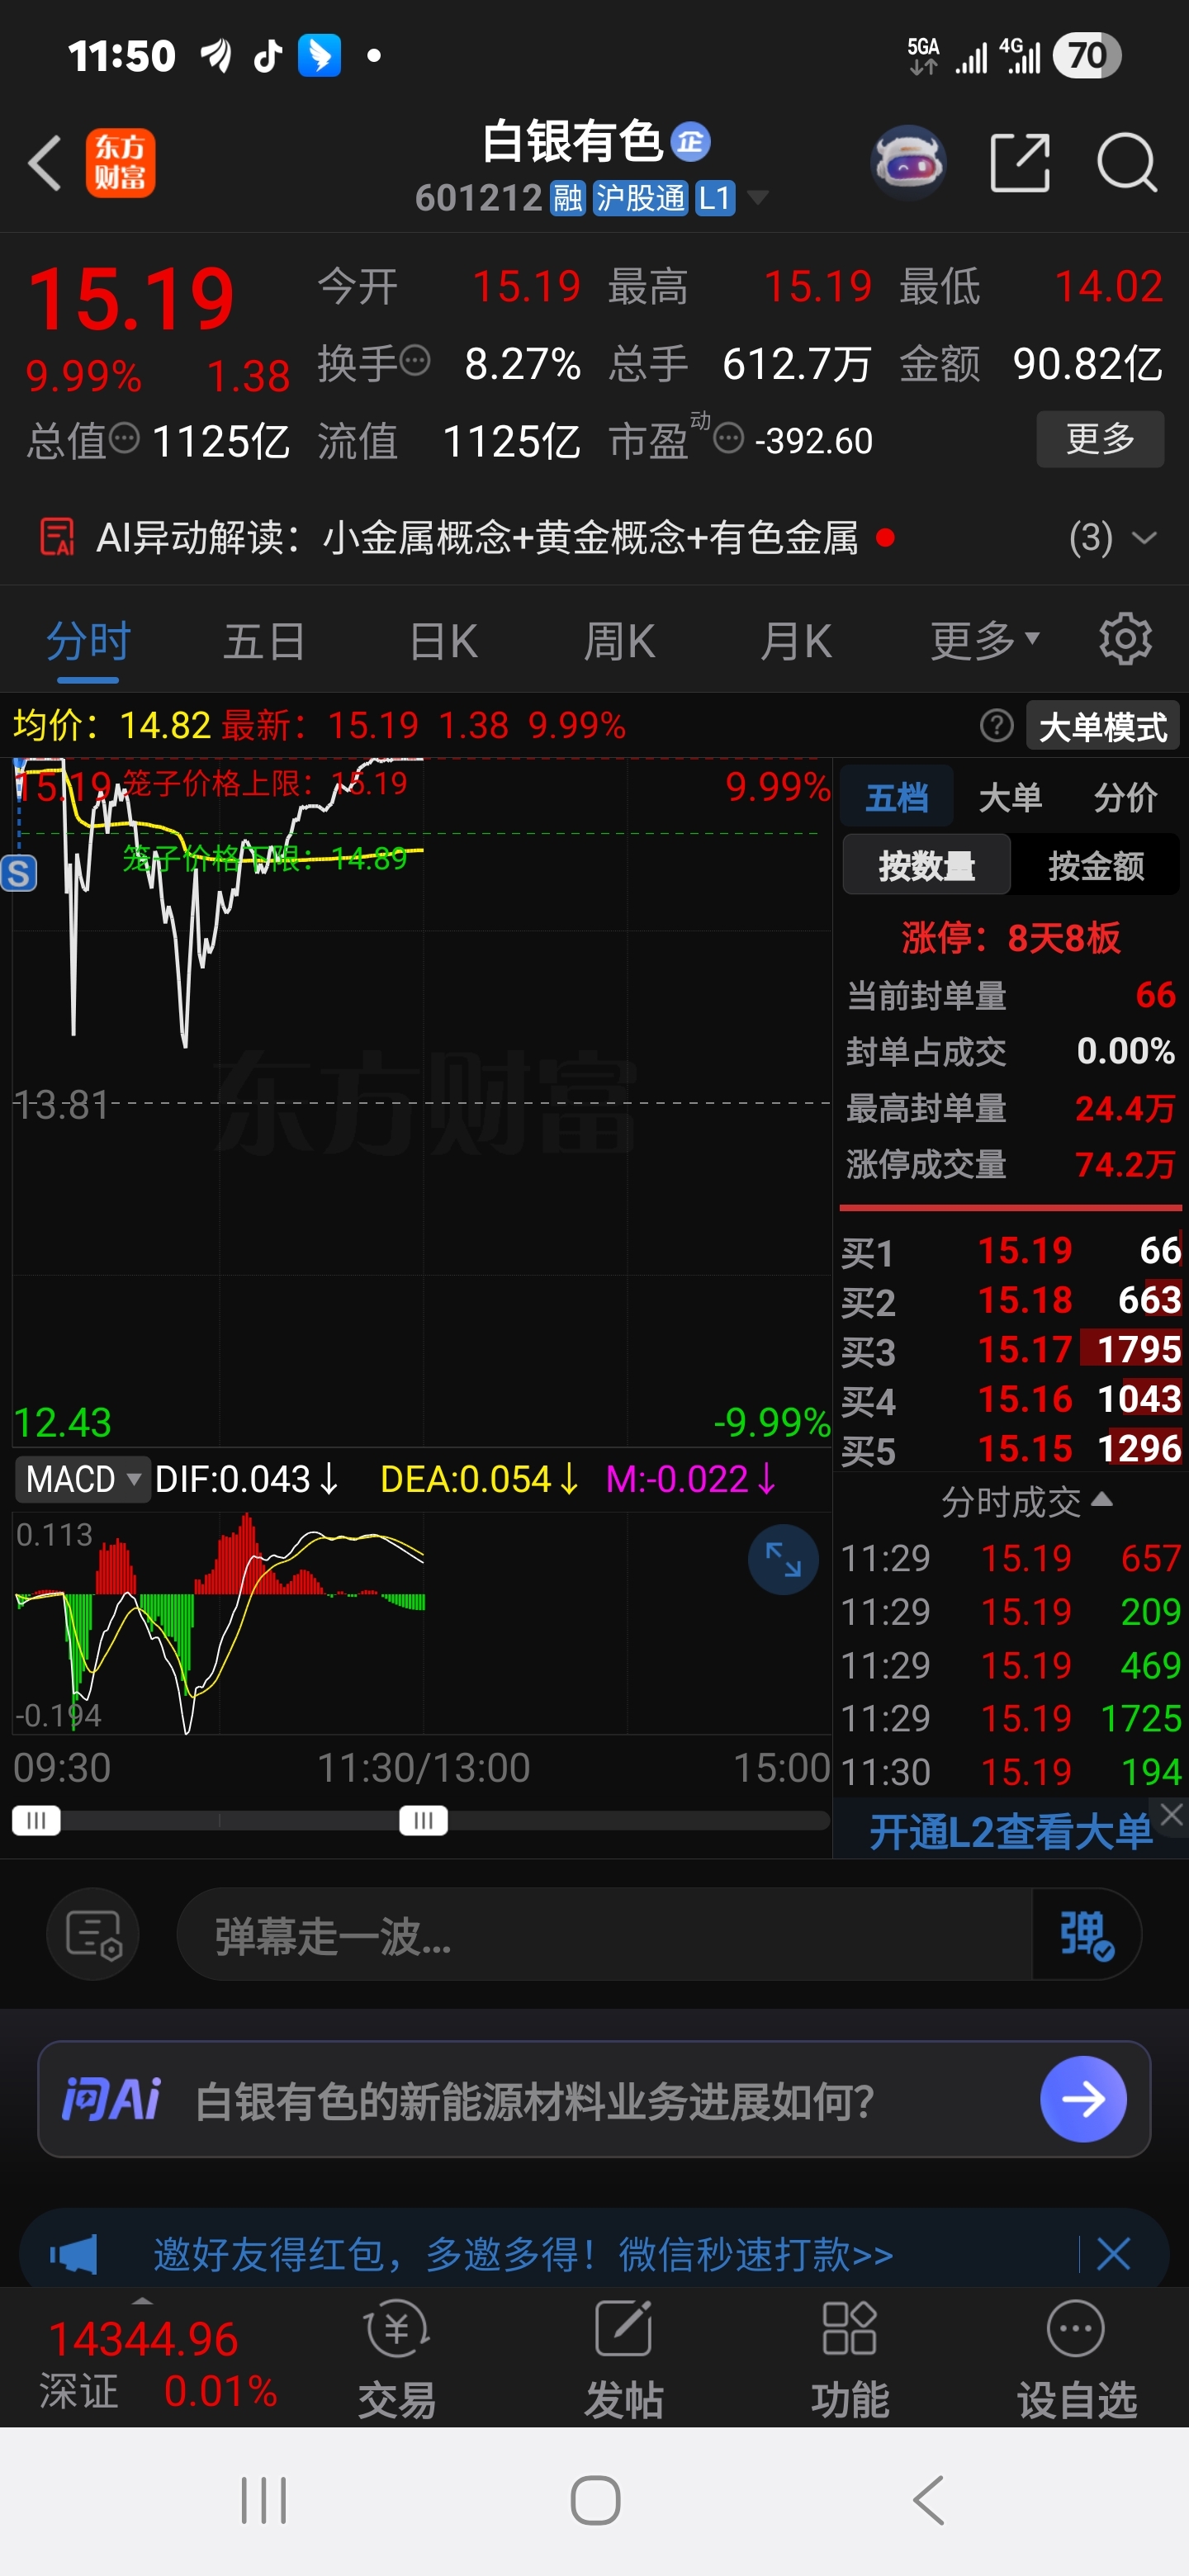Close the 开通L2 banner
Viewport: 1189px width, 2576px height.
pos(1172,1813)
